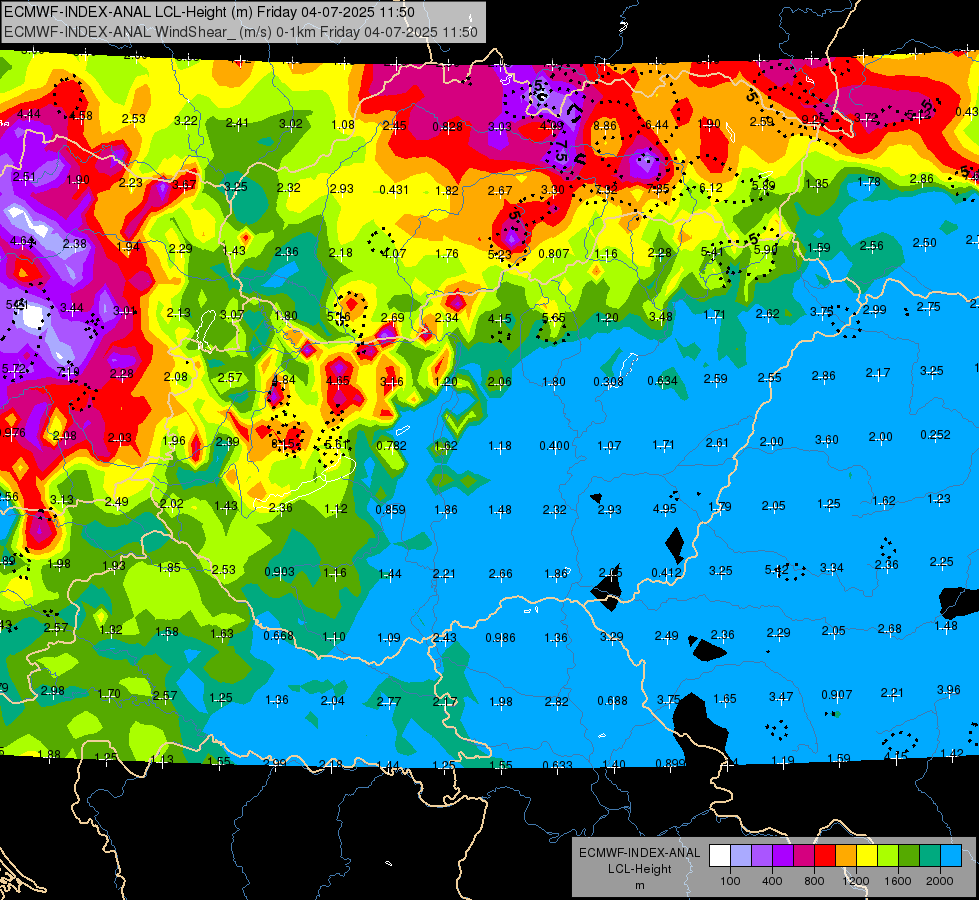Click the grid point labeled 7.10
The image size is (979, 900).
coord(68,372)
